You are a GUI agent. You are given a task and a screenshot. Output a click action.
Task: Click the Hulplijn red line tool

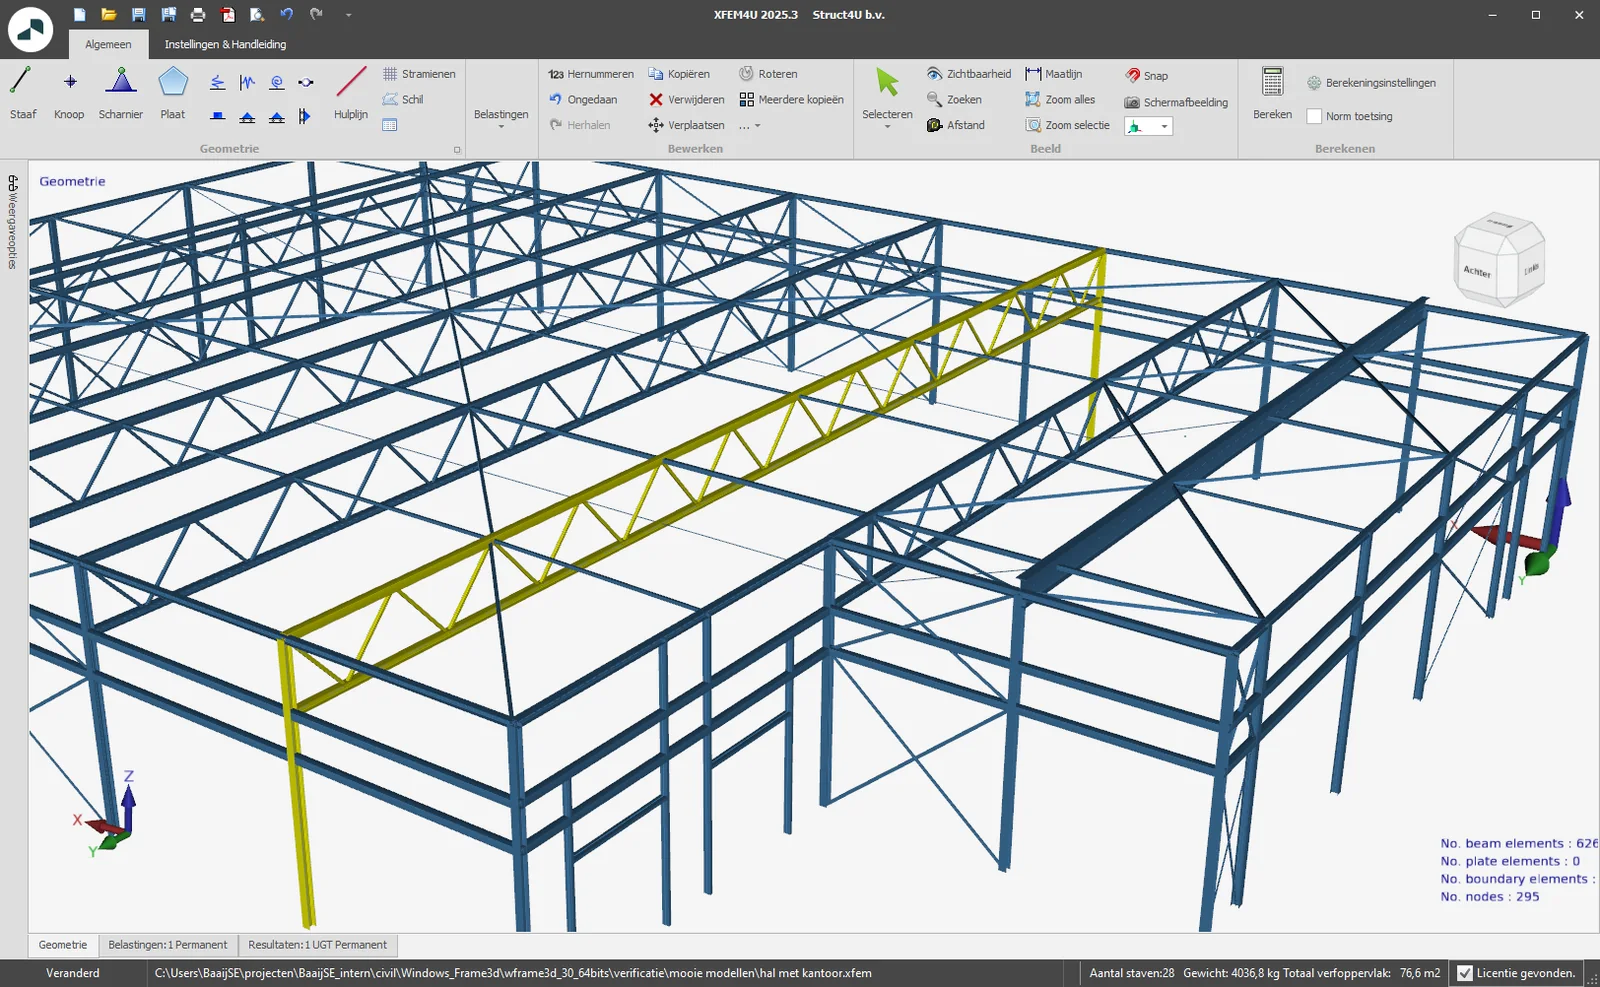351,93
